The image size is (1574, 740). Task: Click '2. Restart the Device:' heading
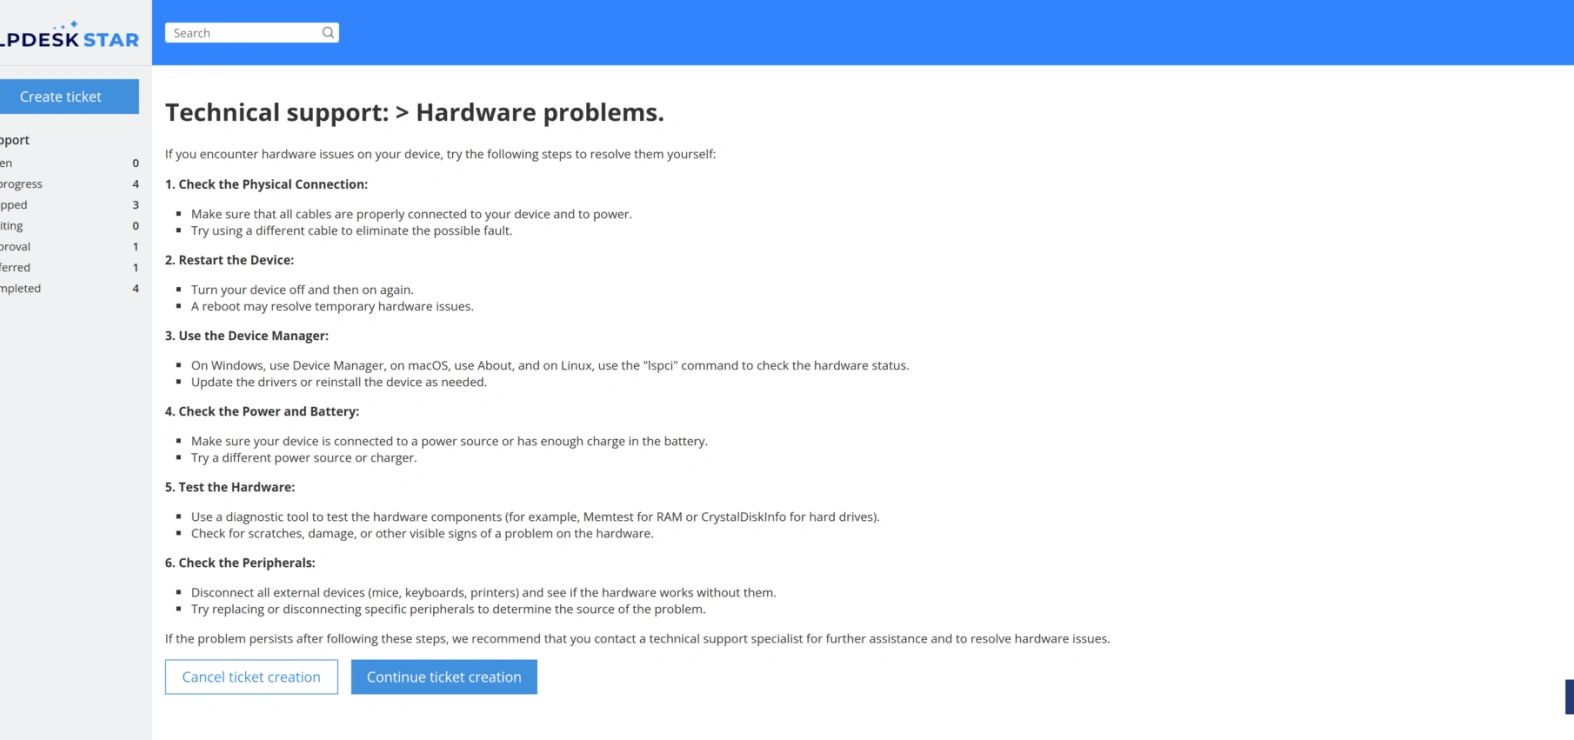[x=229, y=260]
